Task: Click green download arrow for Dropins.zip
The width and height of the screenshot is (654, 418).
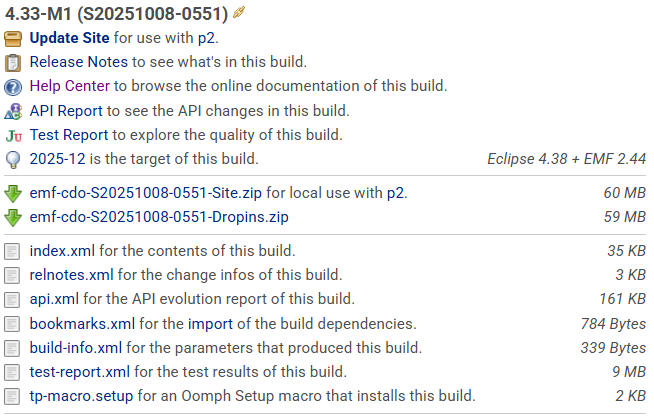Action: click(x=13, y=217)
